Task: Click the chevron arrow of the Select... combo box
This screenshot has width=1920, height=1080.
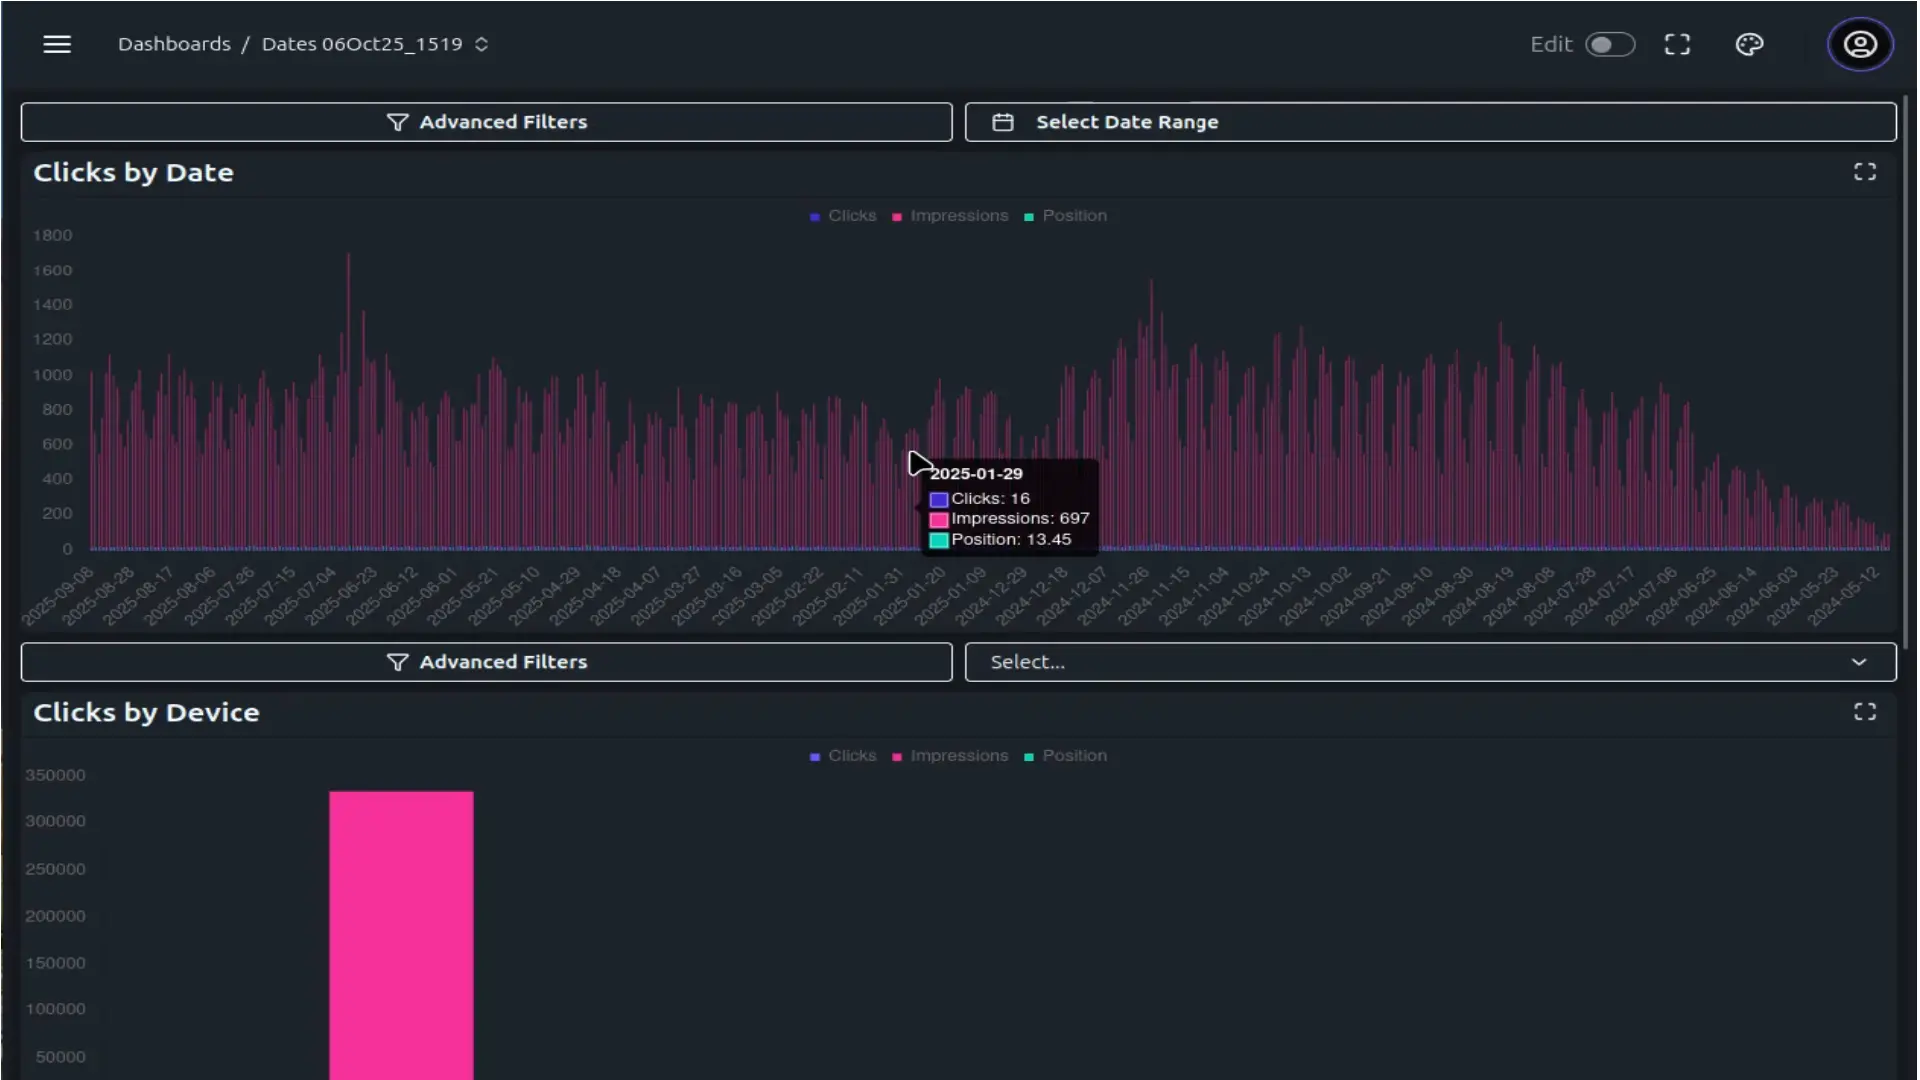Action: [x=1858, y=662]
